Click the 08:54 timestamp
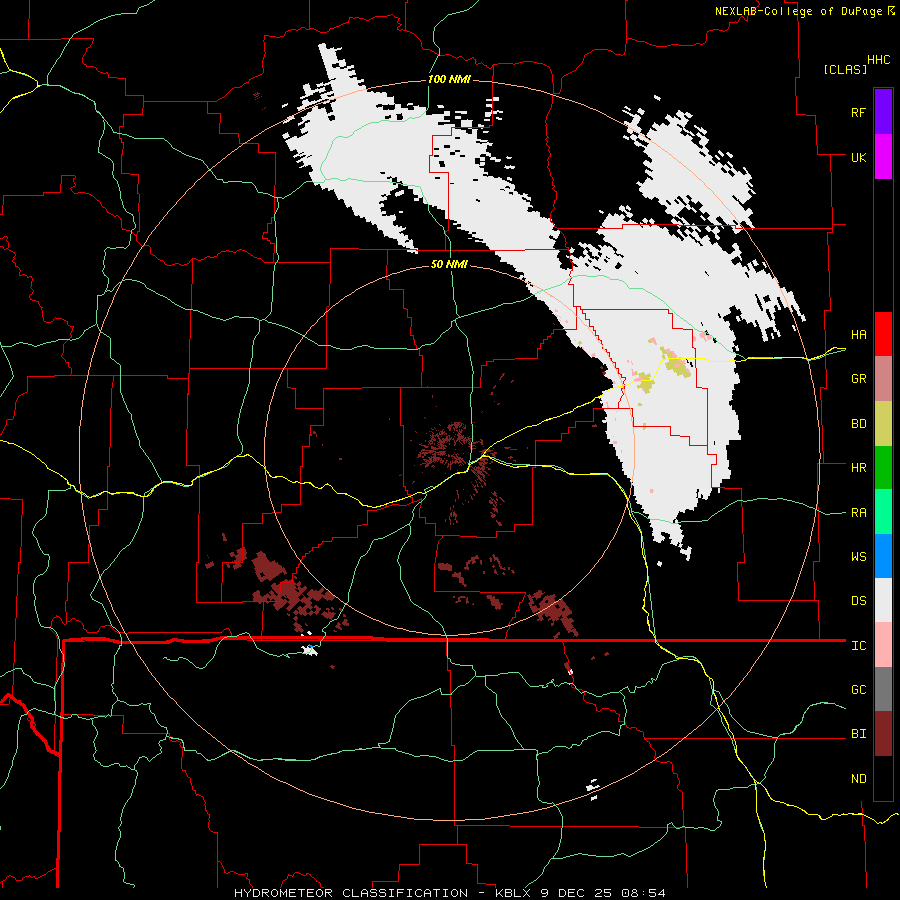This screenshot has height=900, width=900. 643,893
